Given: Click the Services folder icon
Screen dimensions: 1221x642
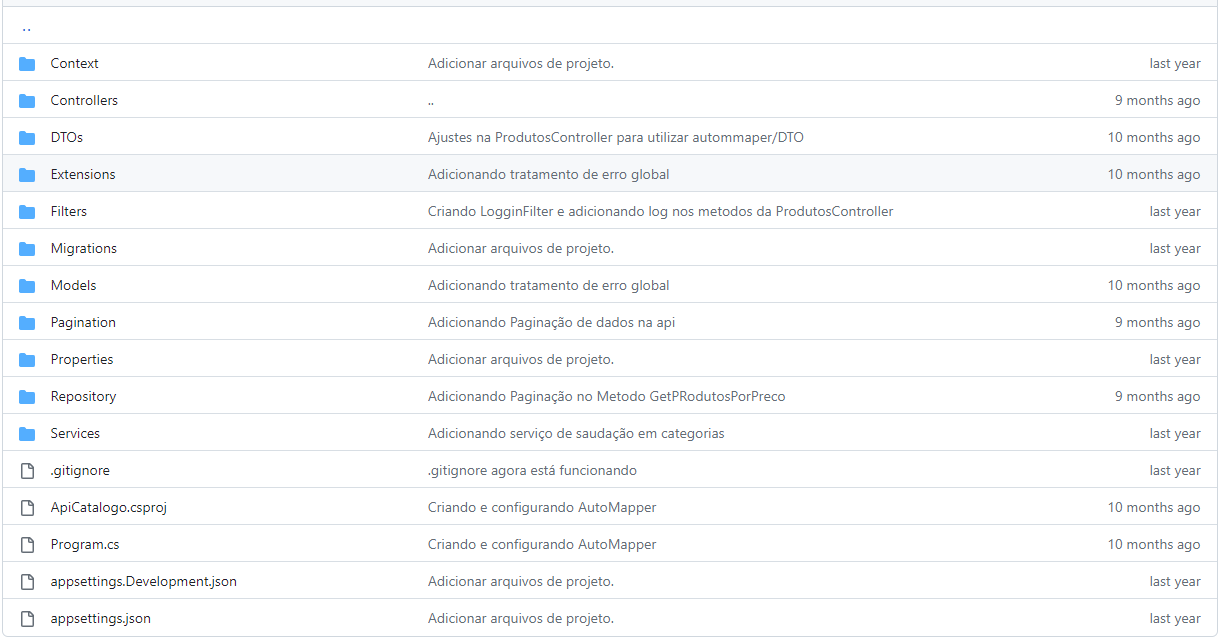Looking at the screenshot, I should click(26, 433).
